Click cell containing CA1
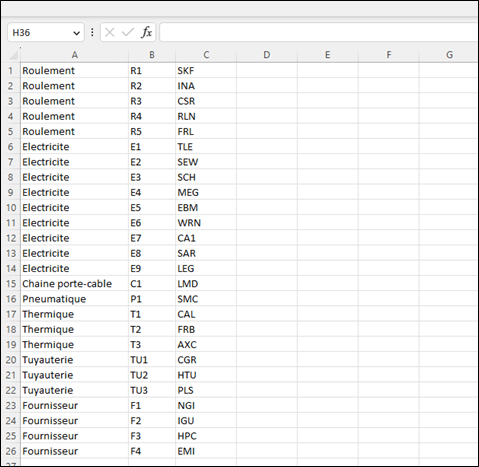Image resolution: width=479 pixels, height=467 pixels. (206, 238)
